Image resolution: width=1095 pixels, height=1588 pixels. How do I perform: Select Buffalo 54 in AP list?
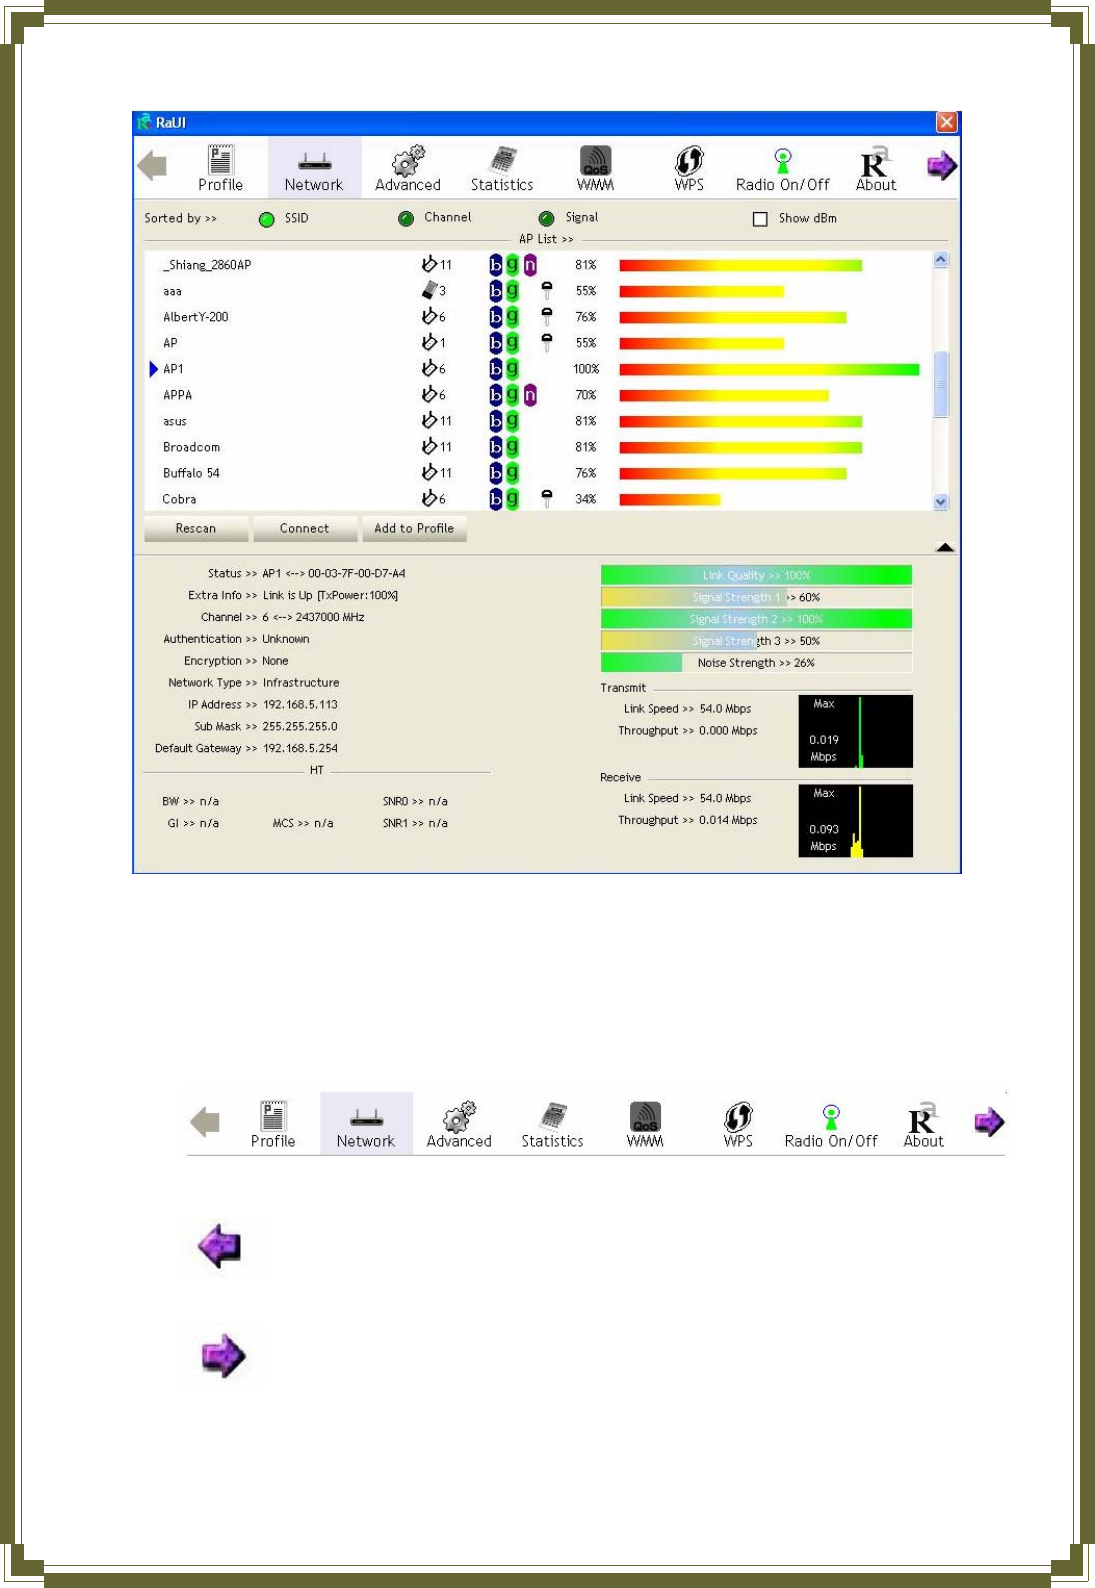click(x=540, y=473)
